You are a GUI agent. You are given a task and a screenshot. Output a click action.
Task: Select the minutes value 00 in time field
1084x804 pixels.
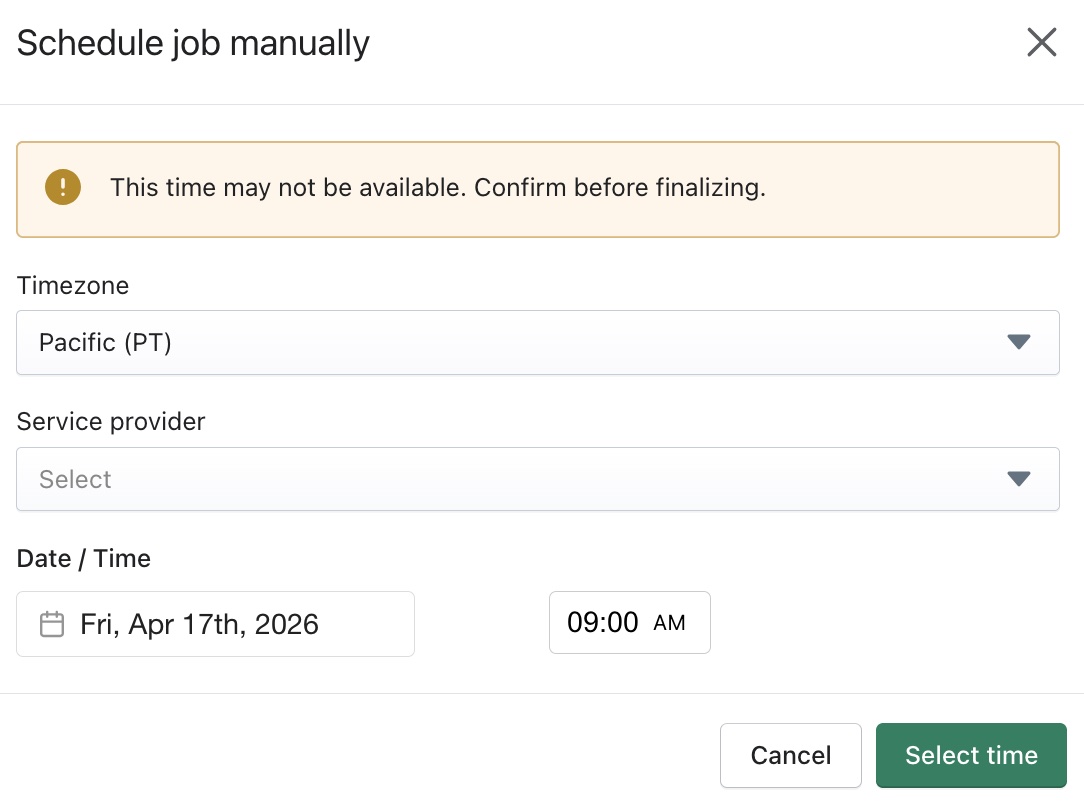pyautogui.click(x=621, y=623)
